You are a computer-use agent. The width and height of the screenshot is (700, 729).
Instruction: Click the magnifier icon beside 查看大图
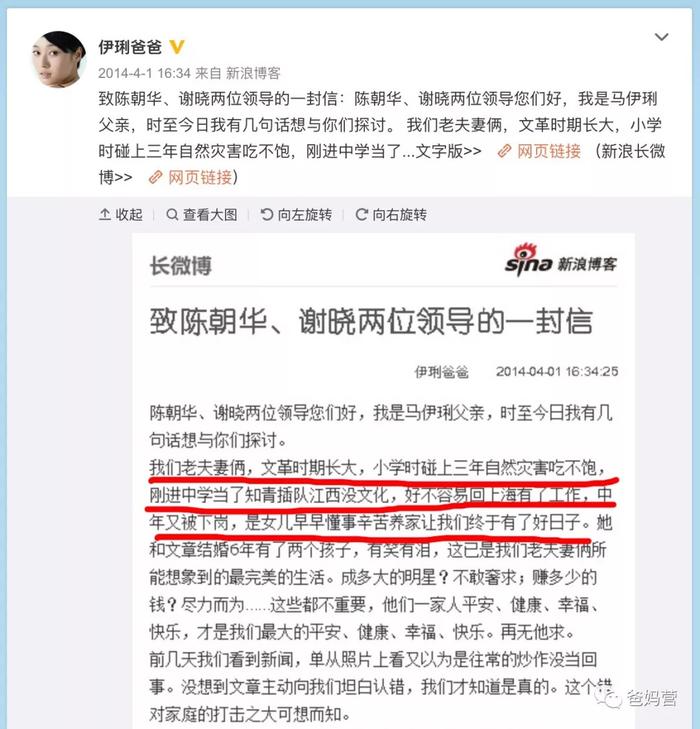[x=172, y=214]
